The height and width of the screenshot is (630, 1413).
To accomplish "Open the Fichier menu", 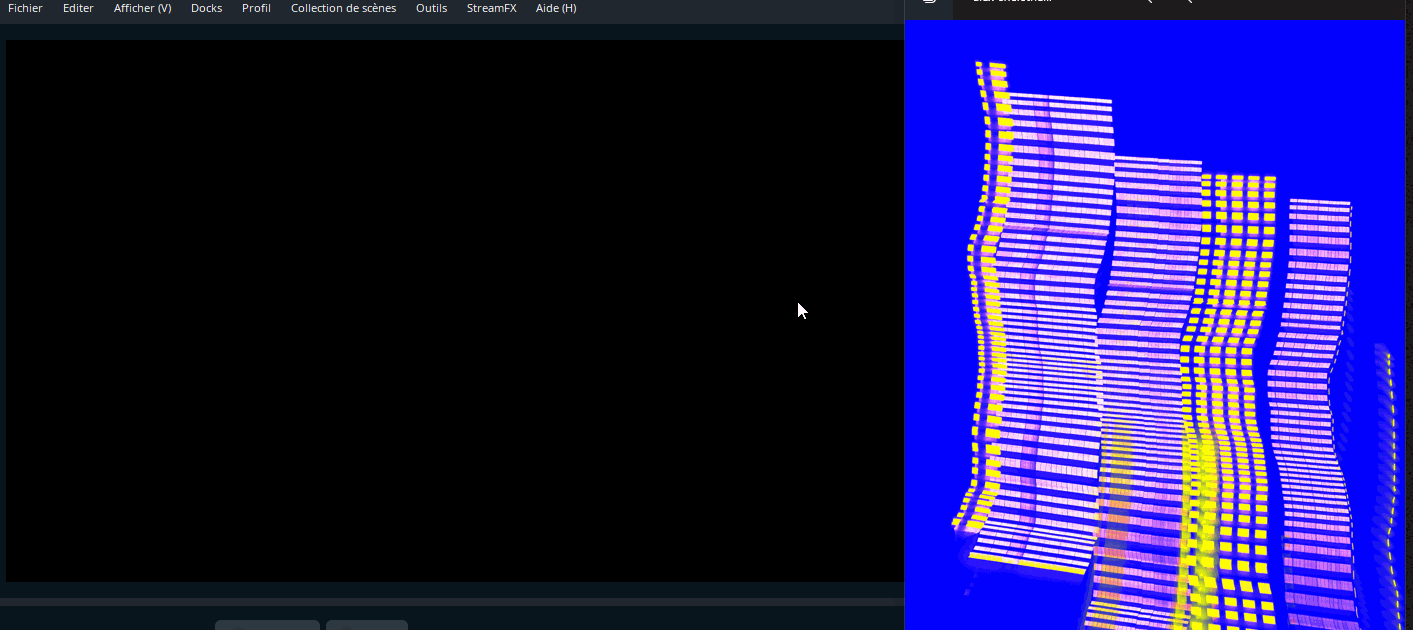I will click(25, 8).
